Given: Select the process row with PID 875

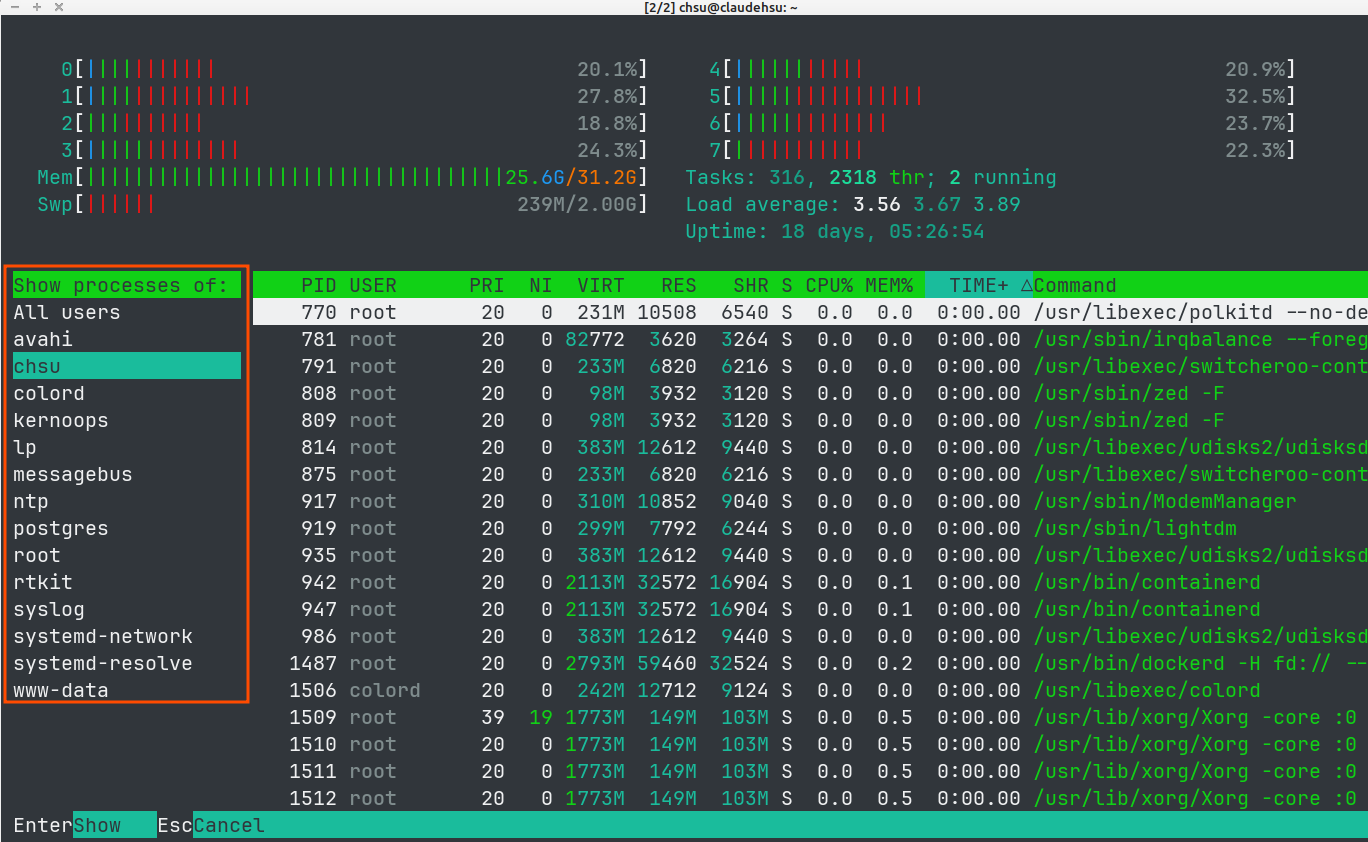Looking at the screenshot, I should [810, 474].
